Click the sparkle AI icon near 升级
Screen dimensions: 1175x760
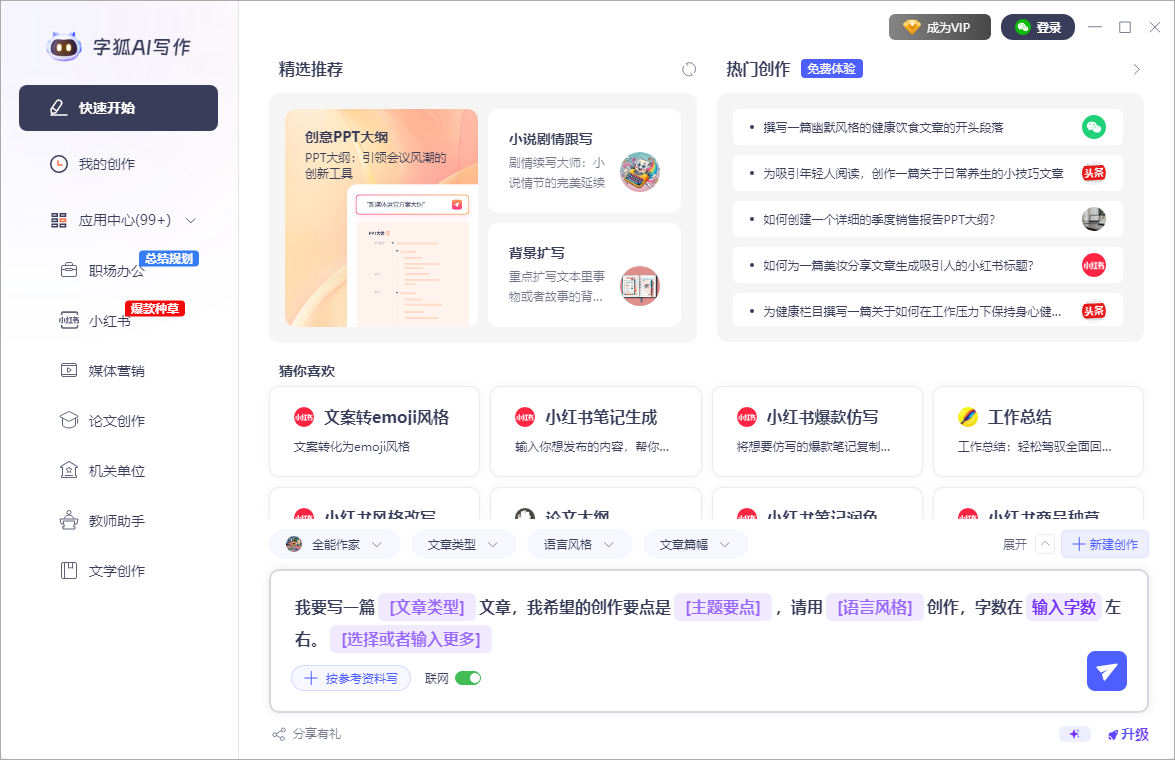point(1075,735)
